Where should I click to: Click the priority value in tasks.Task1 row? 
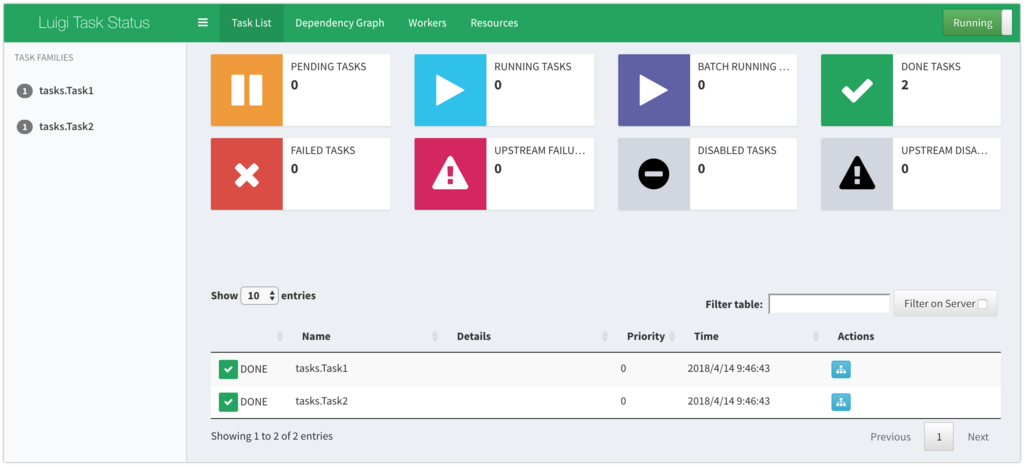click(623, 369)
